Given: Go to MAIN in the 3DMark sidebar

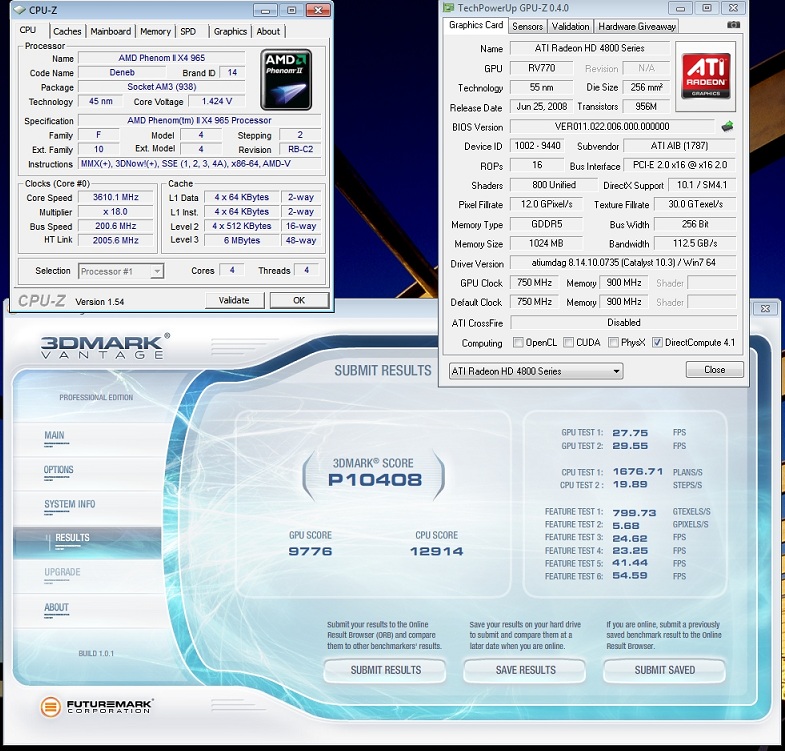Looking at the screenshot, I should point(54,435).
